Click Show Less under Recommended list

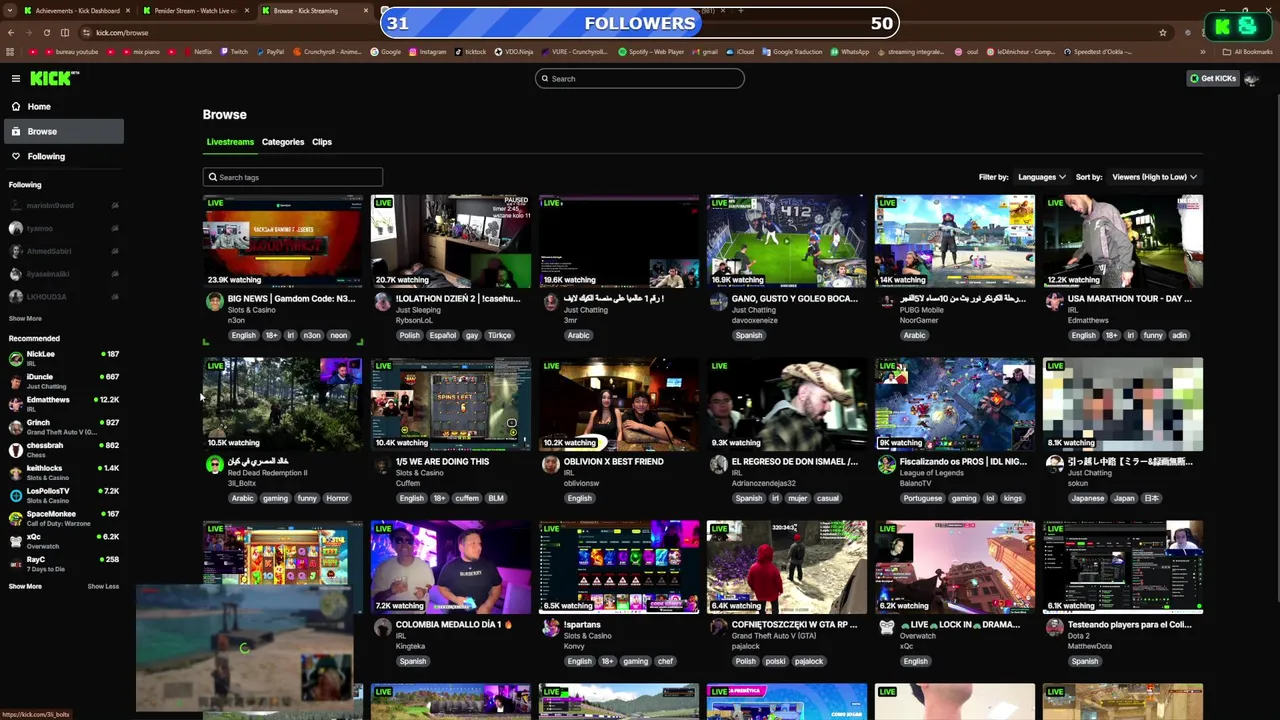click(x=103, y=586)
